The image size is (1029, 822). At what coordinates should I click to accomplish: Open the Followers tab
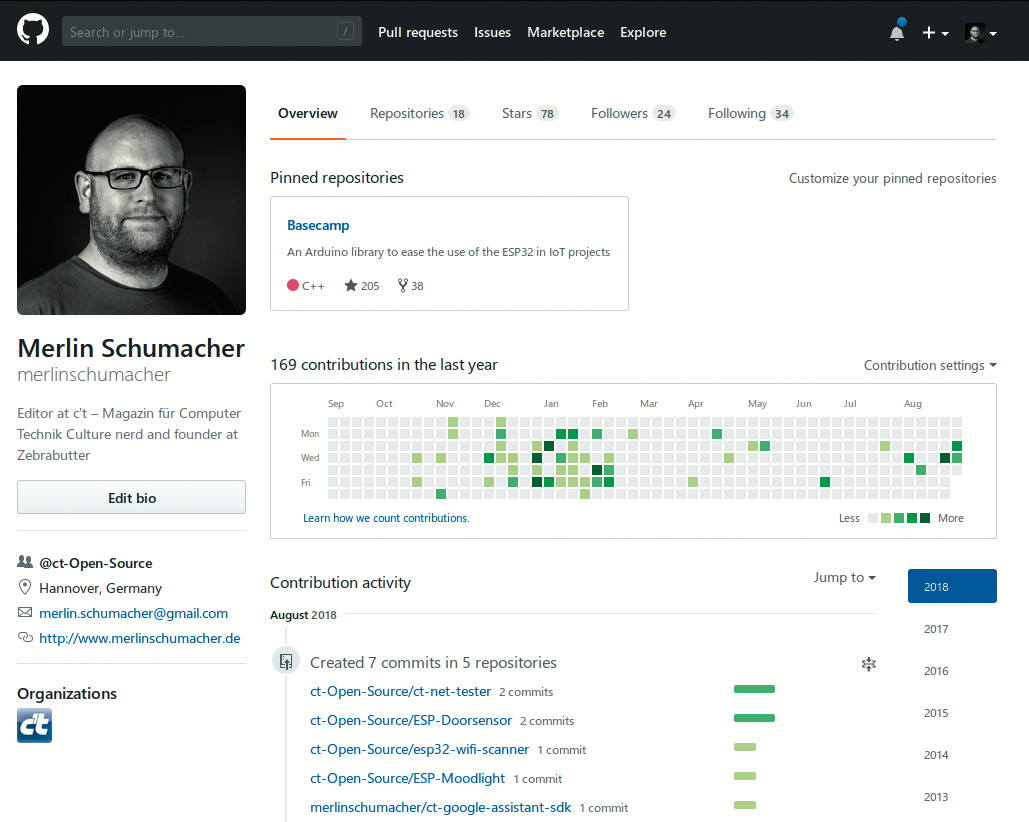click(x=632, y=114)
